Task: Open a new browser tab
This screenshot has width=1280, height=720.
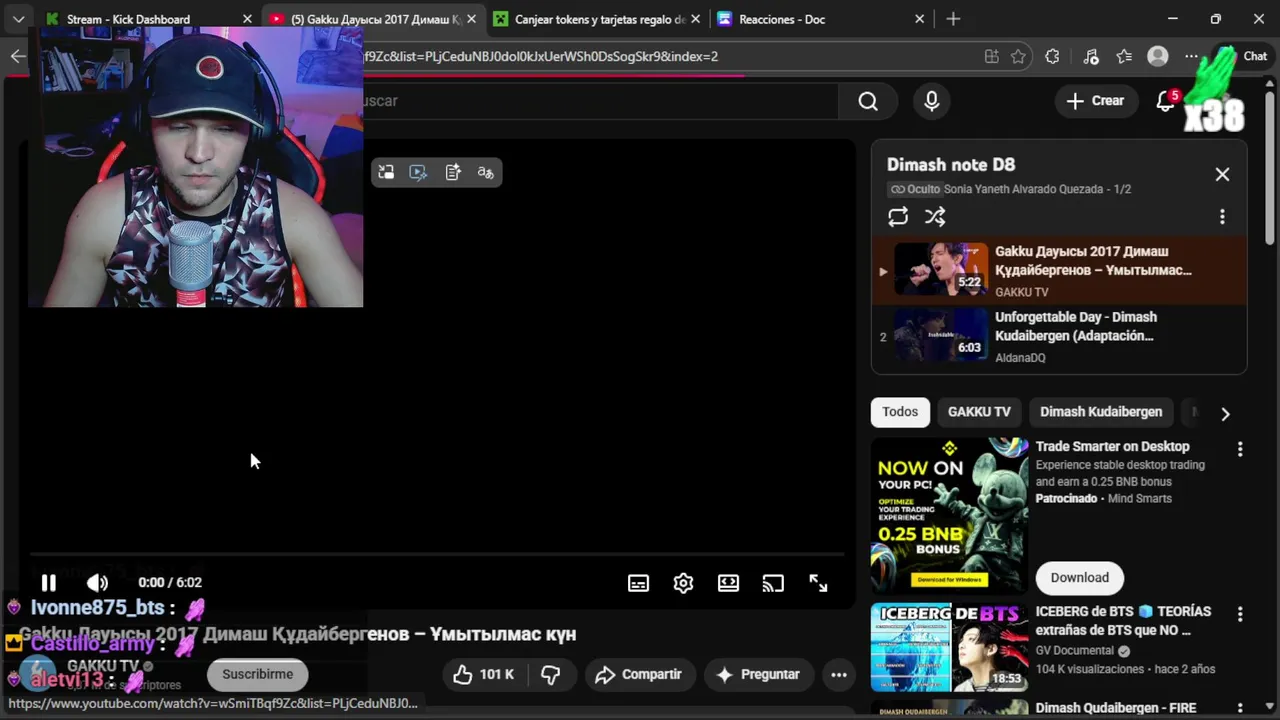Action: coord(953,19)
